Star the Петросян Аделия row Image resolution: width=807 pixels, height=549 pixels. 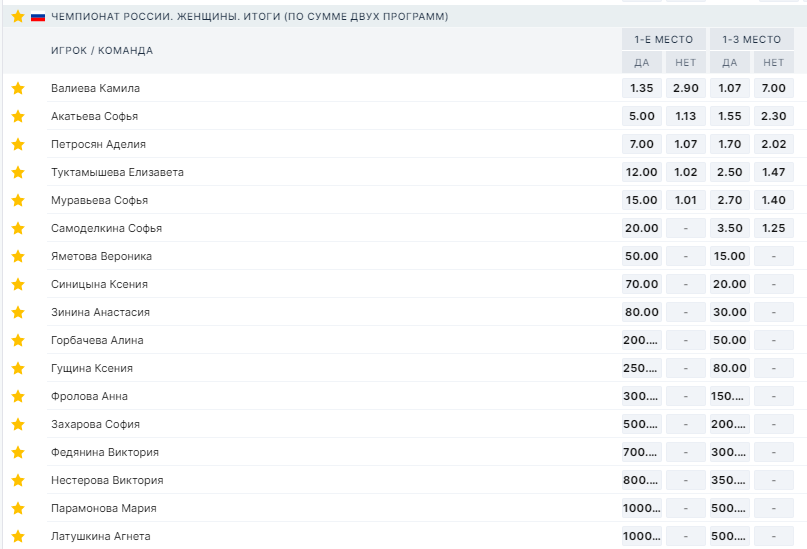pyautogui.click(x=17, y=144)
